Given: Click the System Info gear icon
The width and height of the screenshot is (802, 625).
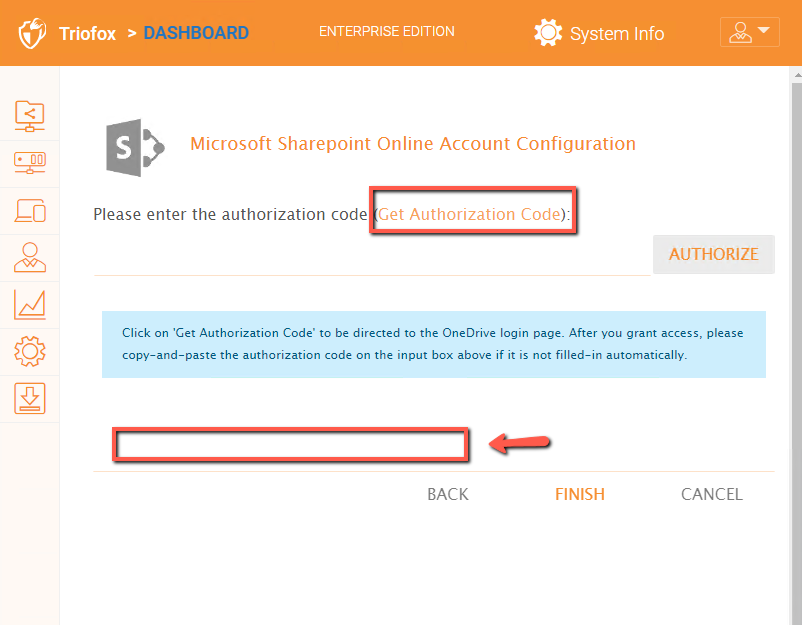Looking at the screenshot, I should [x=548, y=33].
